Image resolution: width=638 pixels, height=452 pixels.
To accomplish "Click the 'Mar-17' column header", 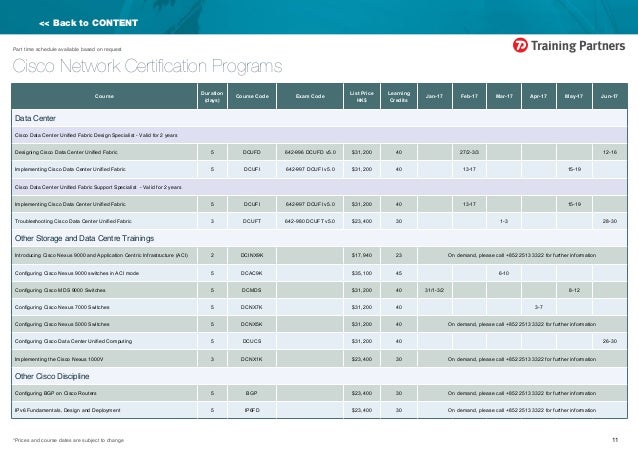I will point(504,96).
